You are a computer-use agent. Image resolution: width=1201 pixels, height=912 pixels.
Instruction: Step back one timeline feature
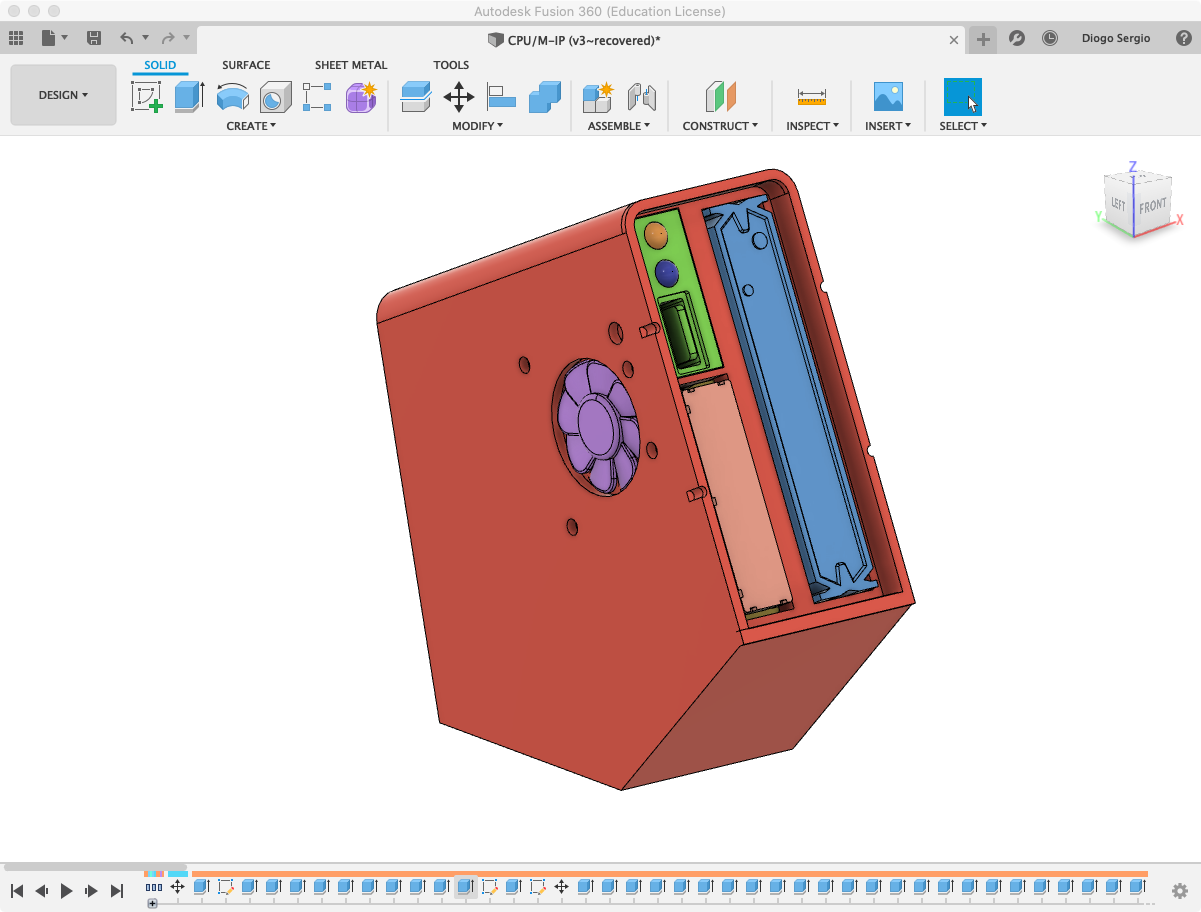click(41, 891)
